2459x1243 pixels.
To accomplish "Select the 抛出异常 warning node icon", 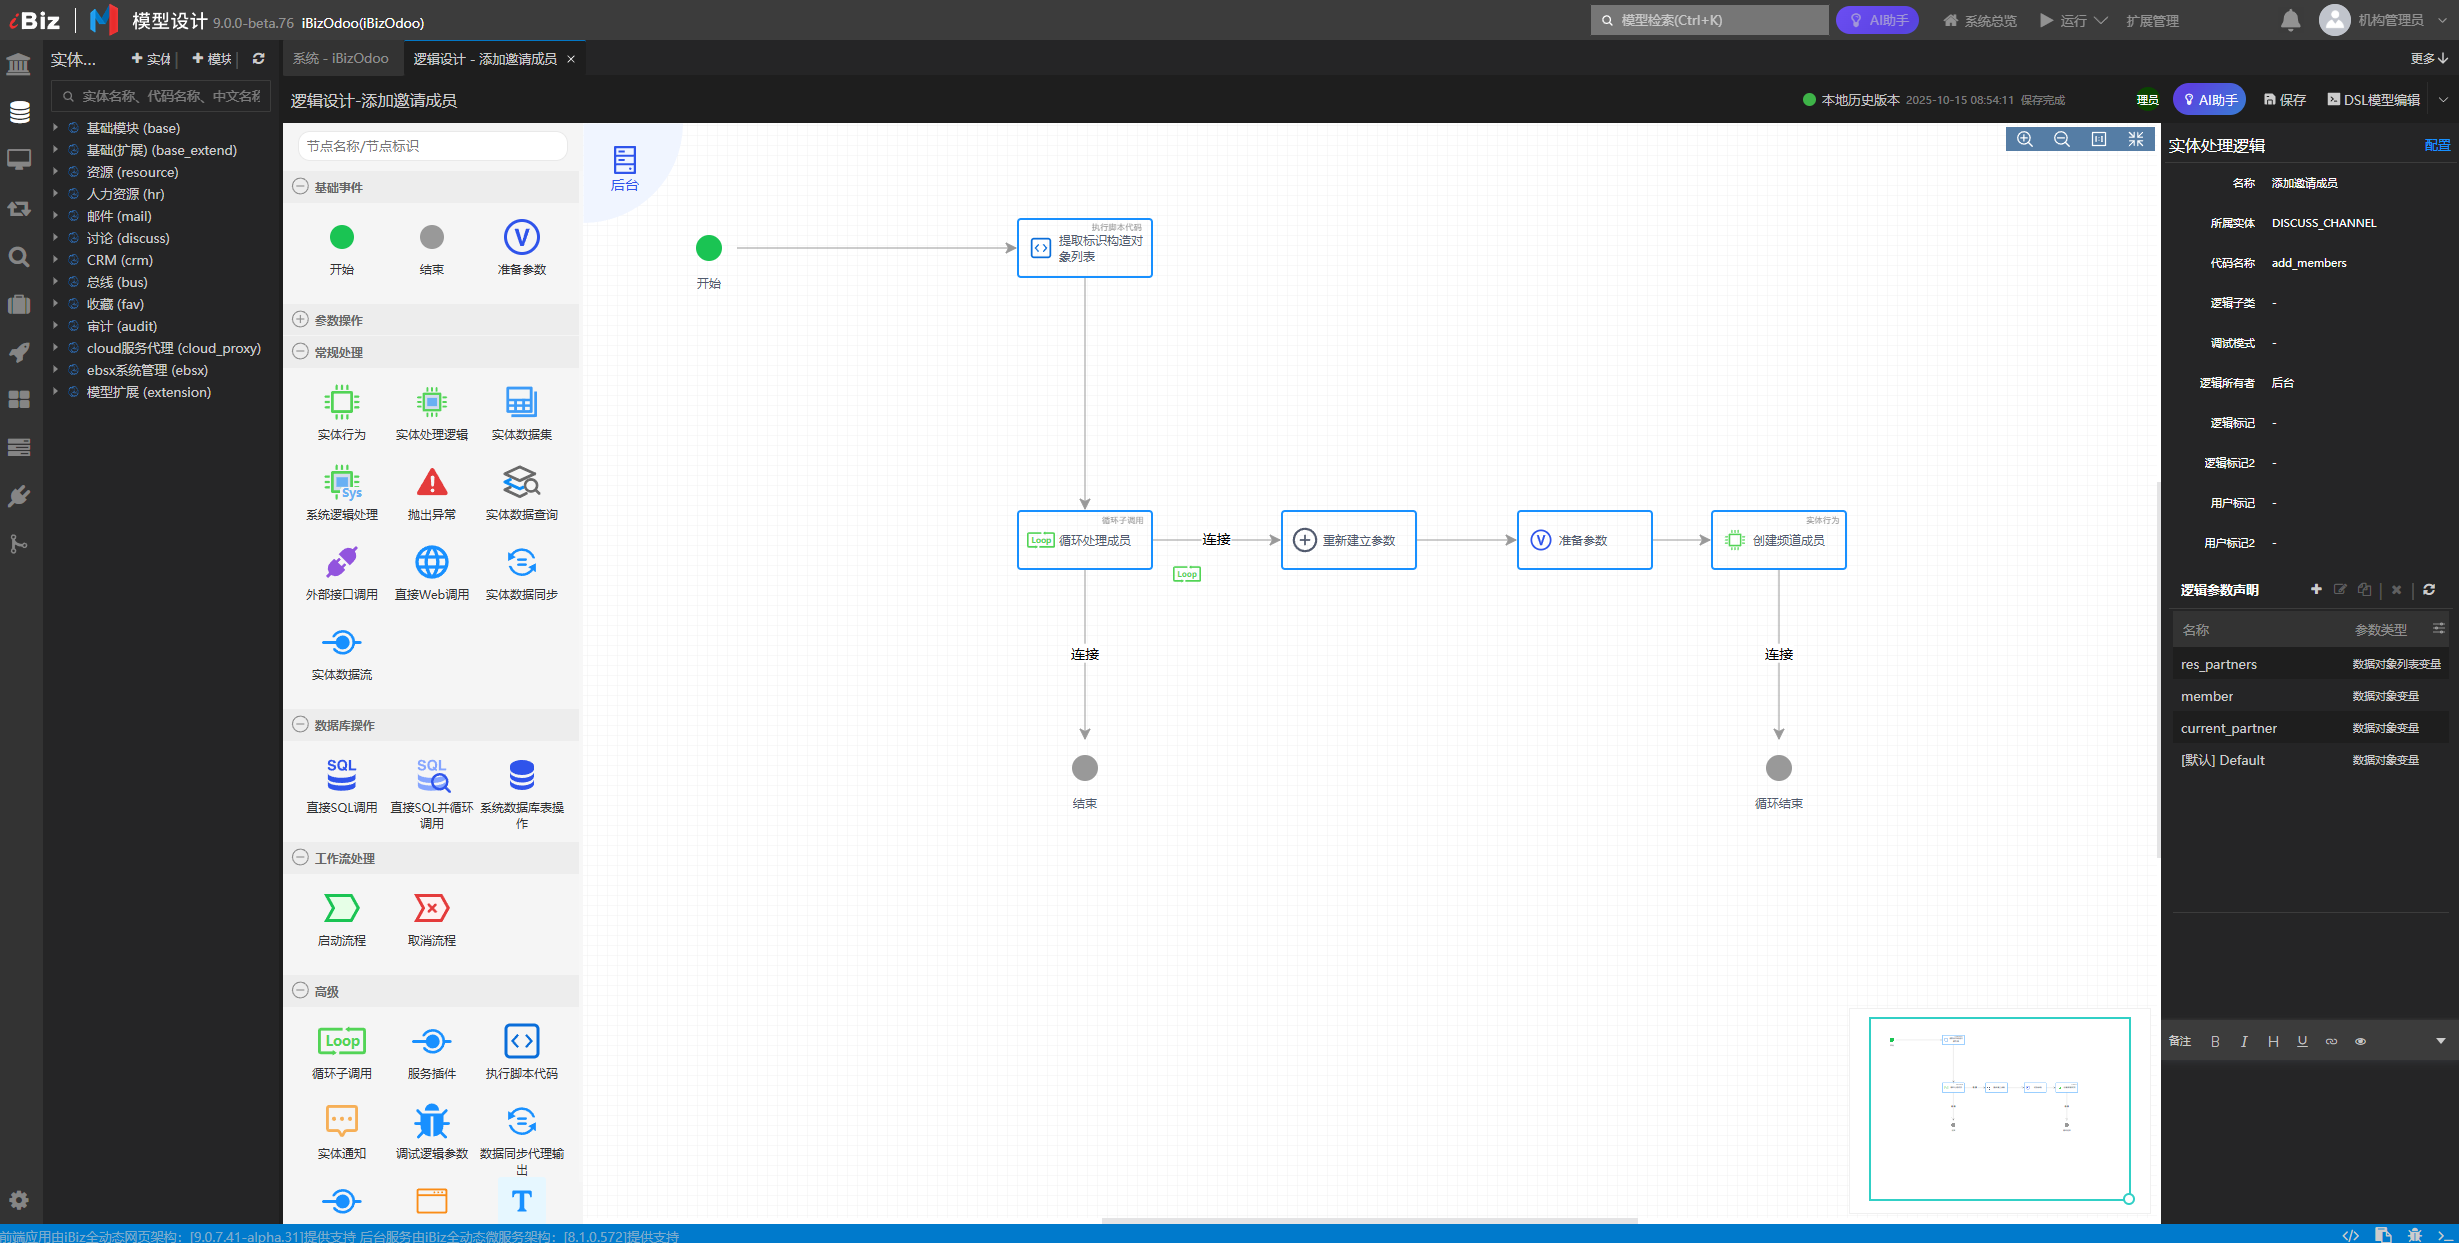I will 431,483.
